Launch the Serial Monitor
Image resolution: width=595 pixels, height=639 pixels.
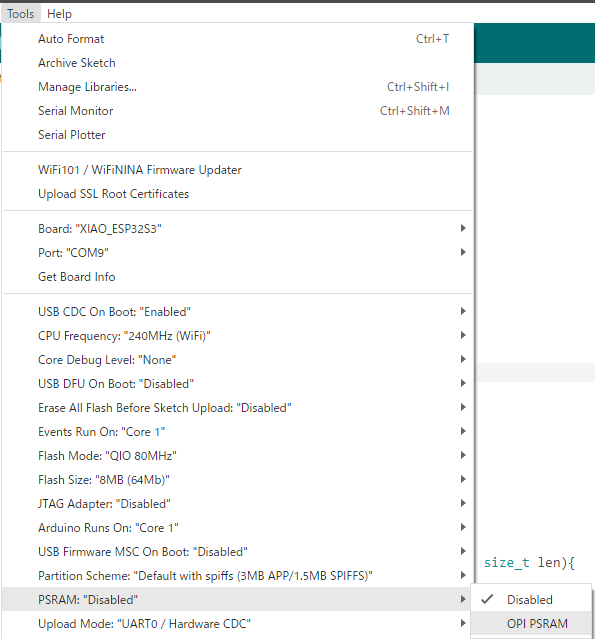tap(238, 111)
